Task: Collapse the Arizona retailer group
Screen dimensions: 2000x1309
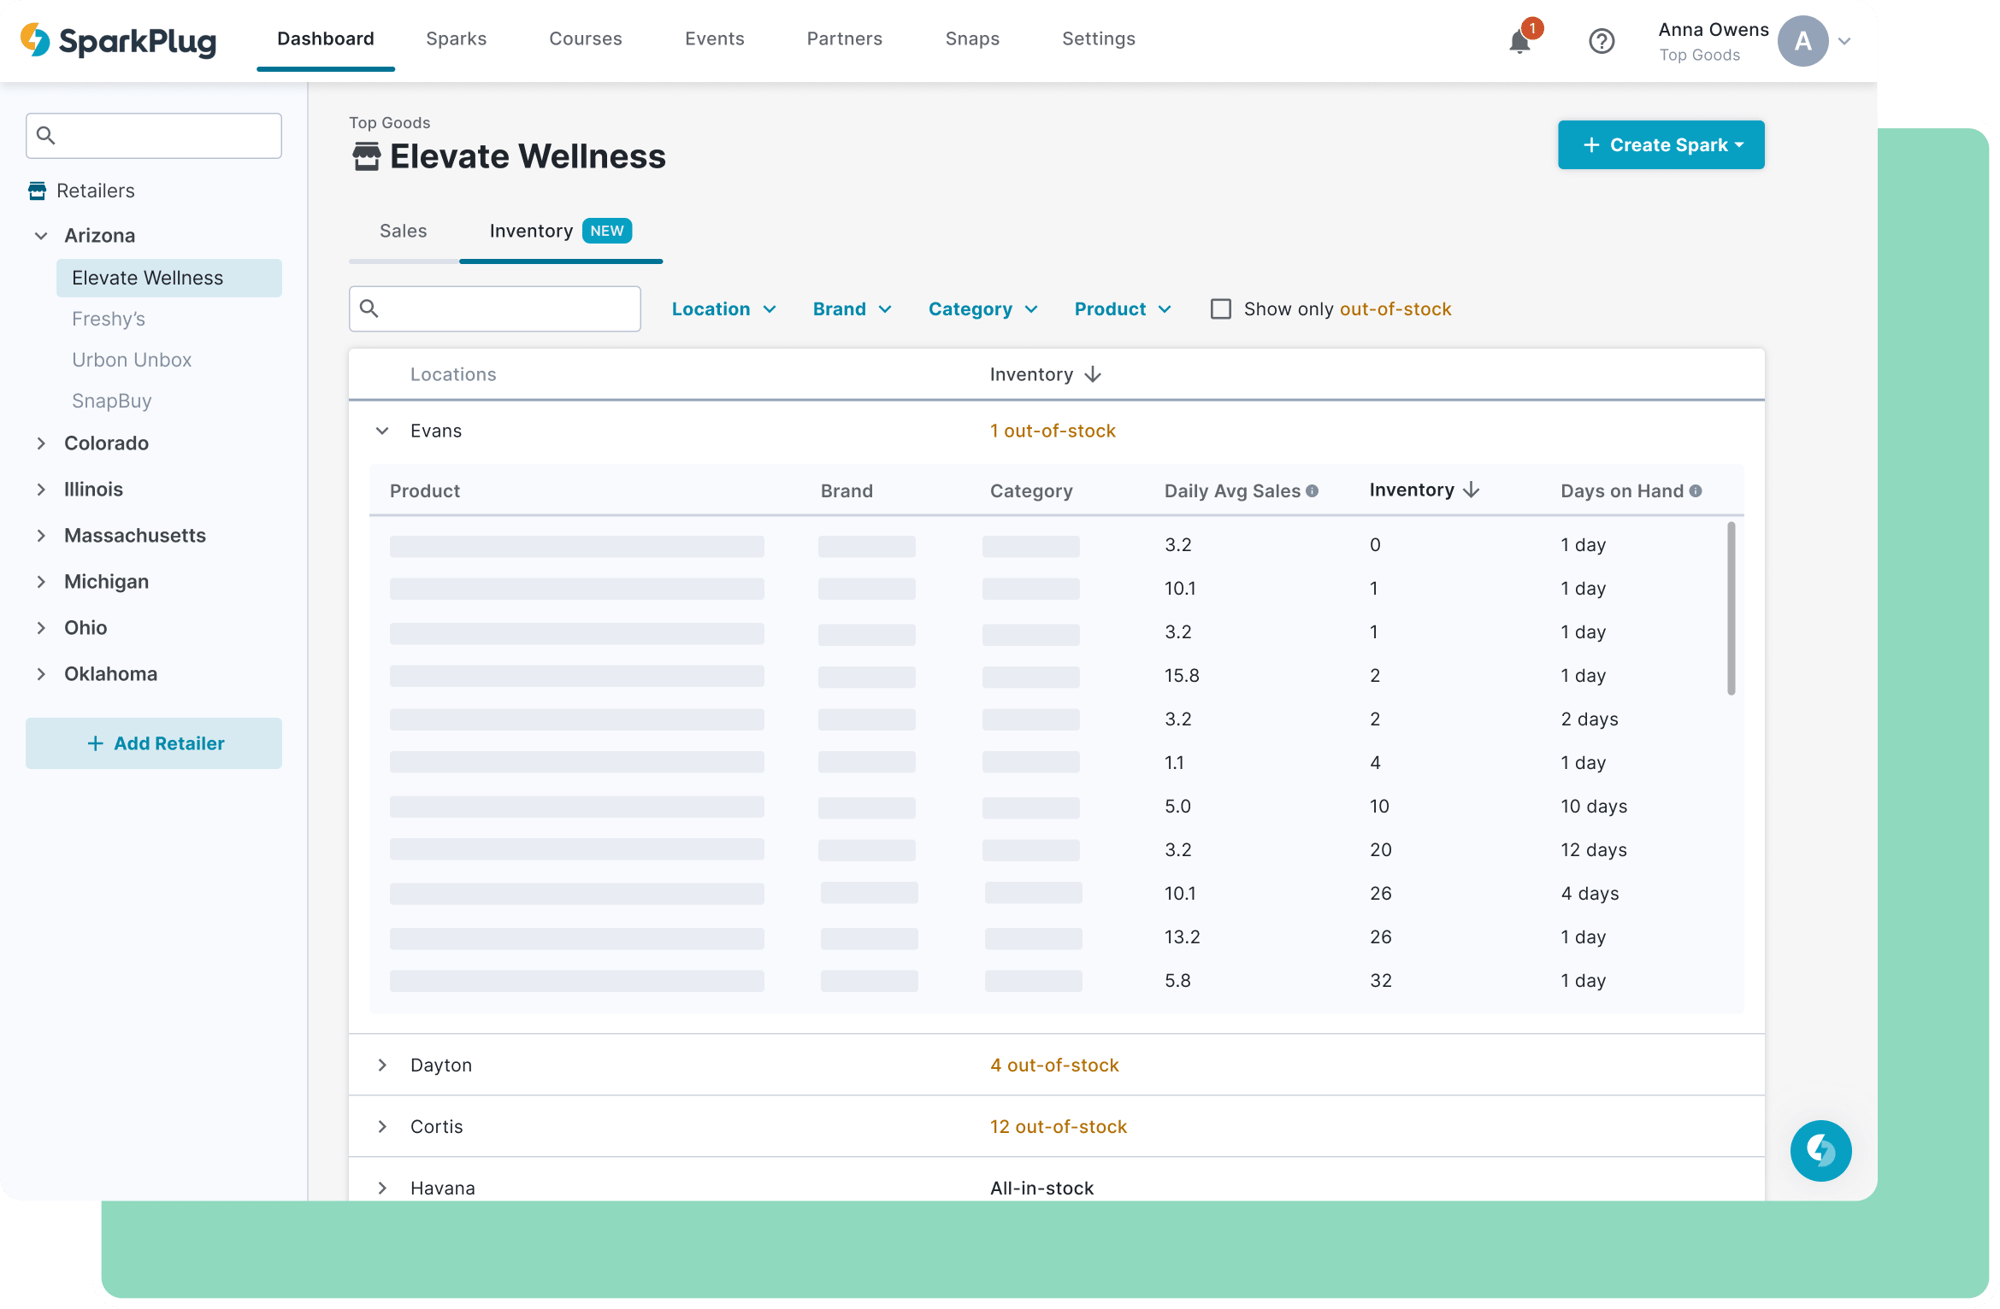Action: 41,236
